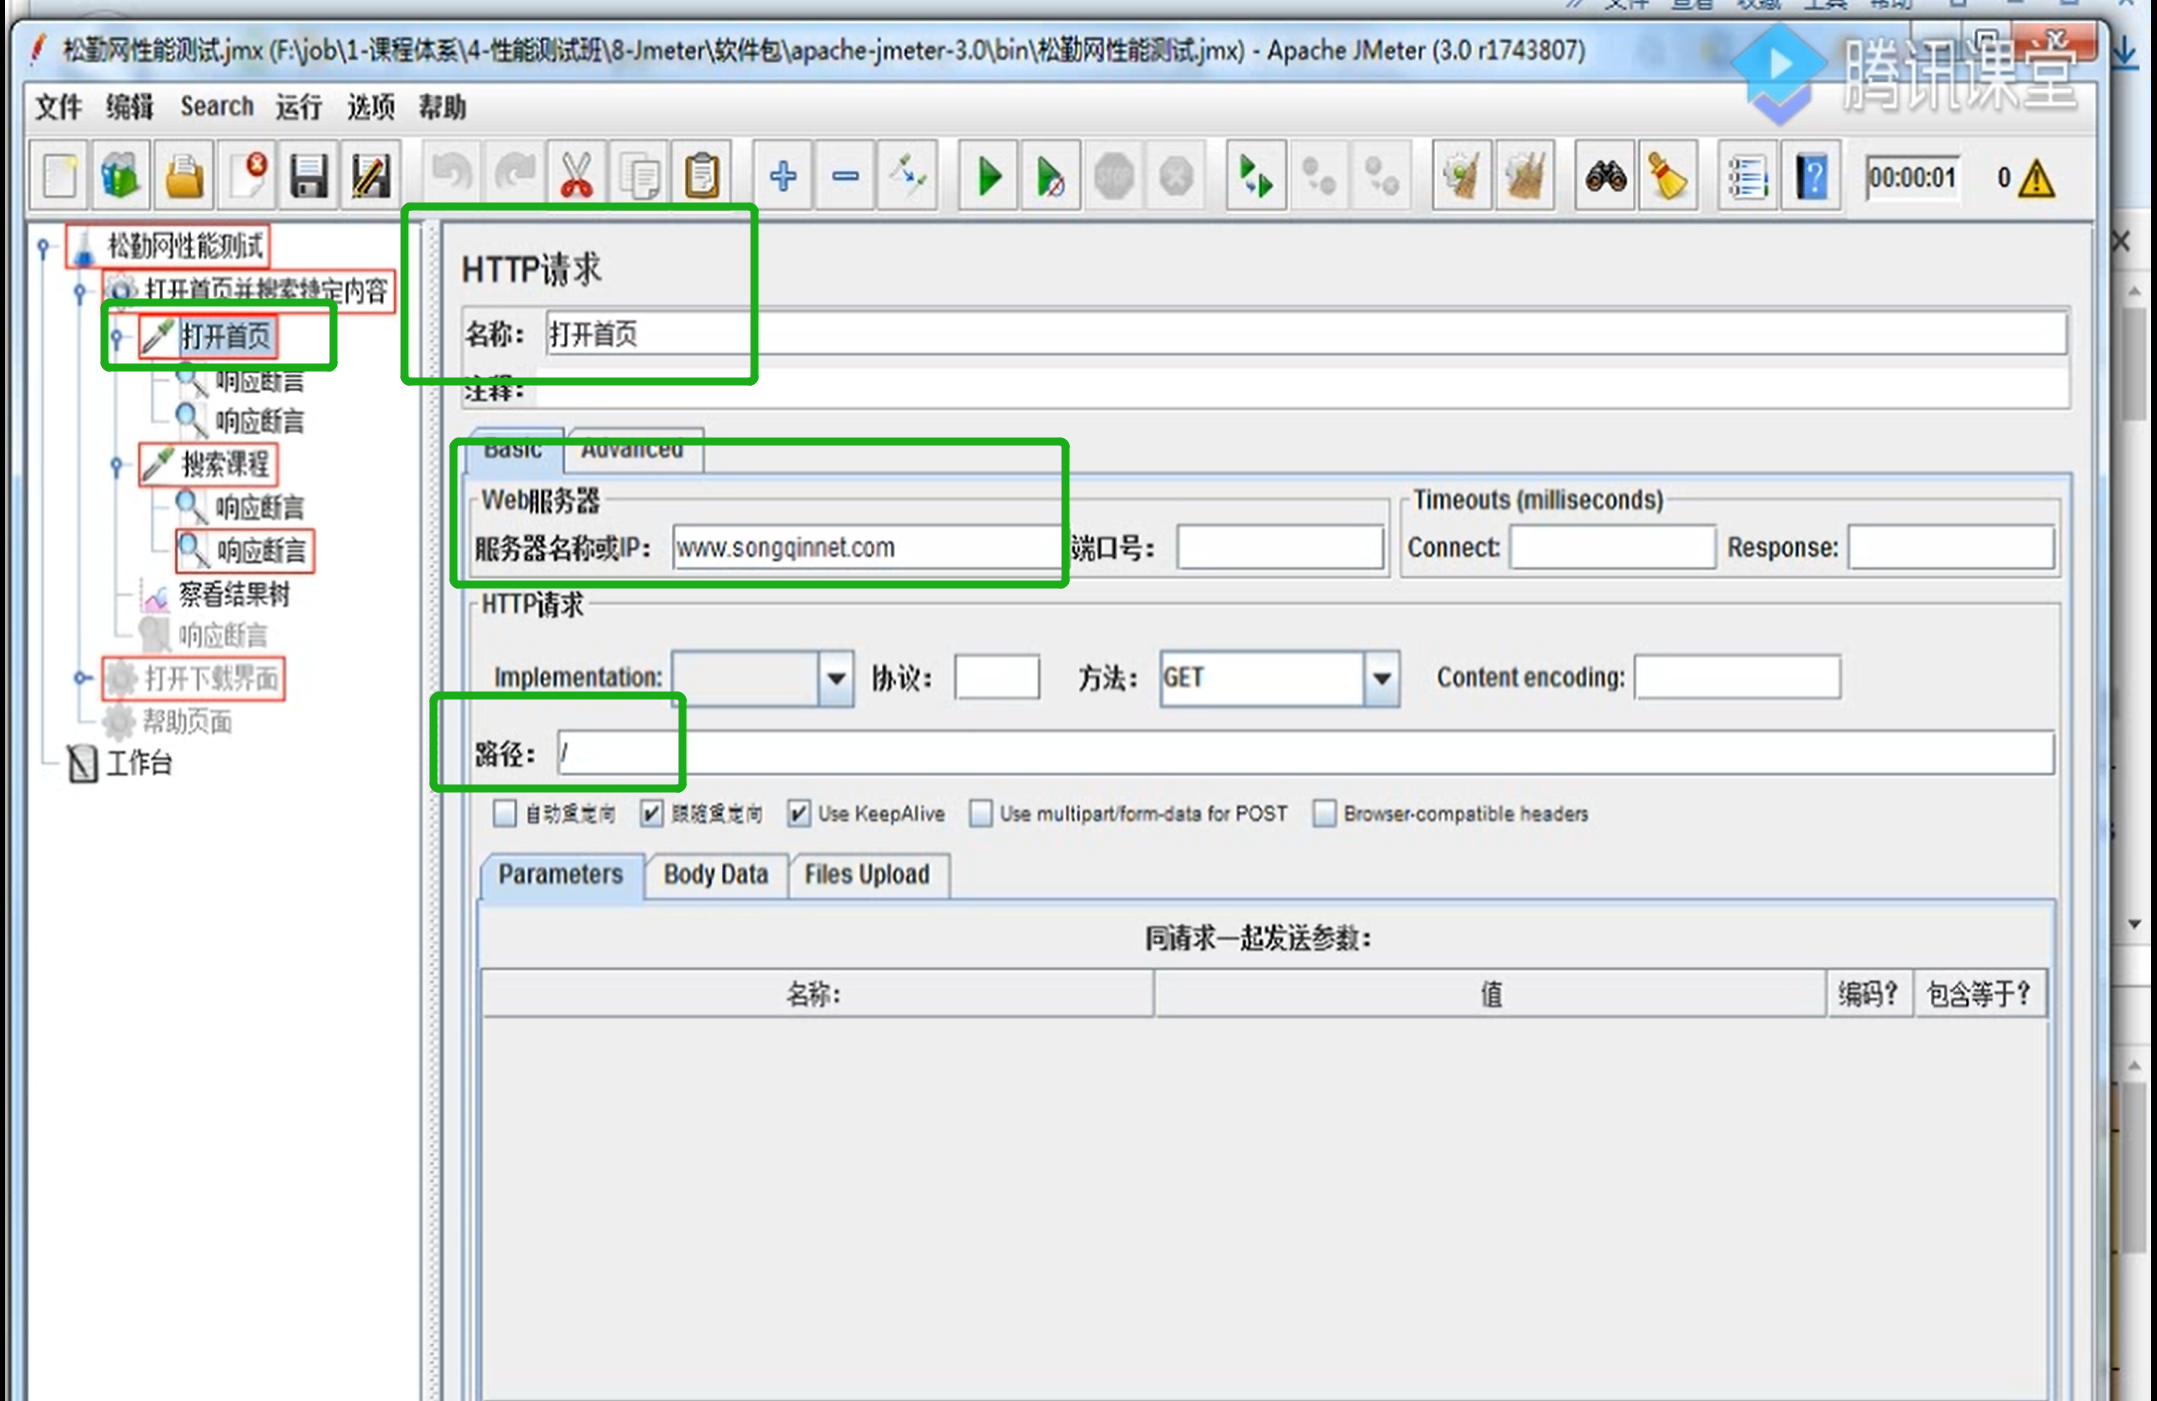Select the 搜索课程 sampler node

pos(224,464)
